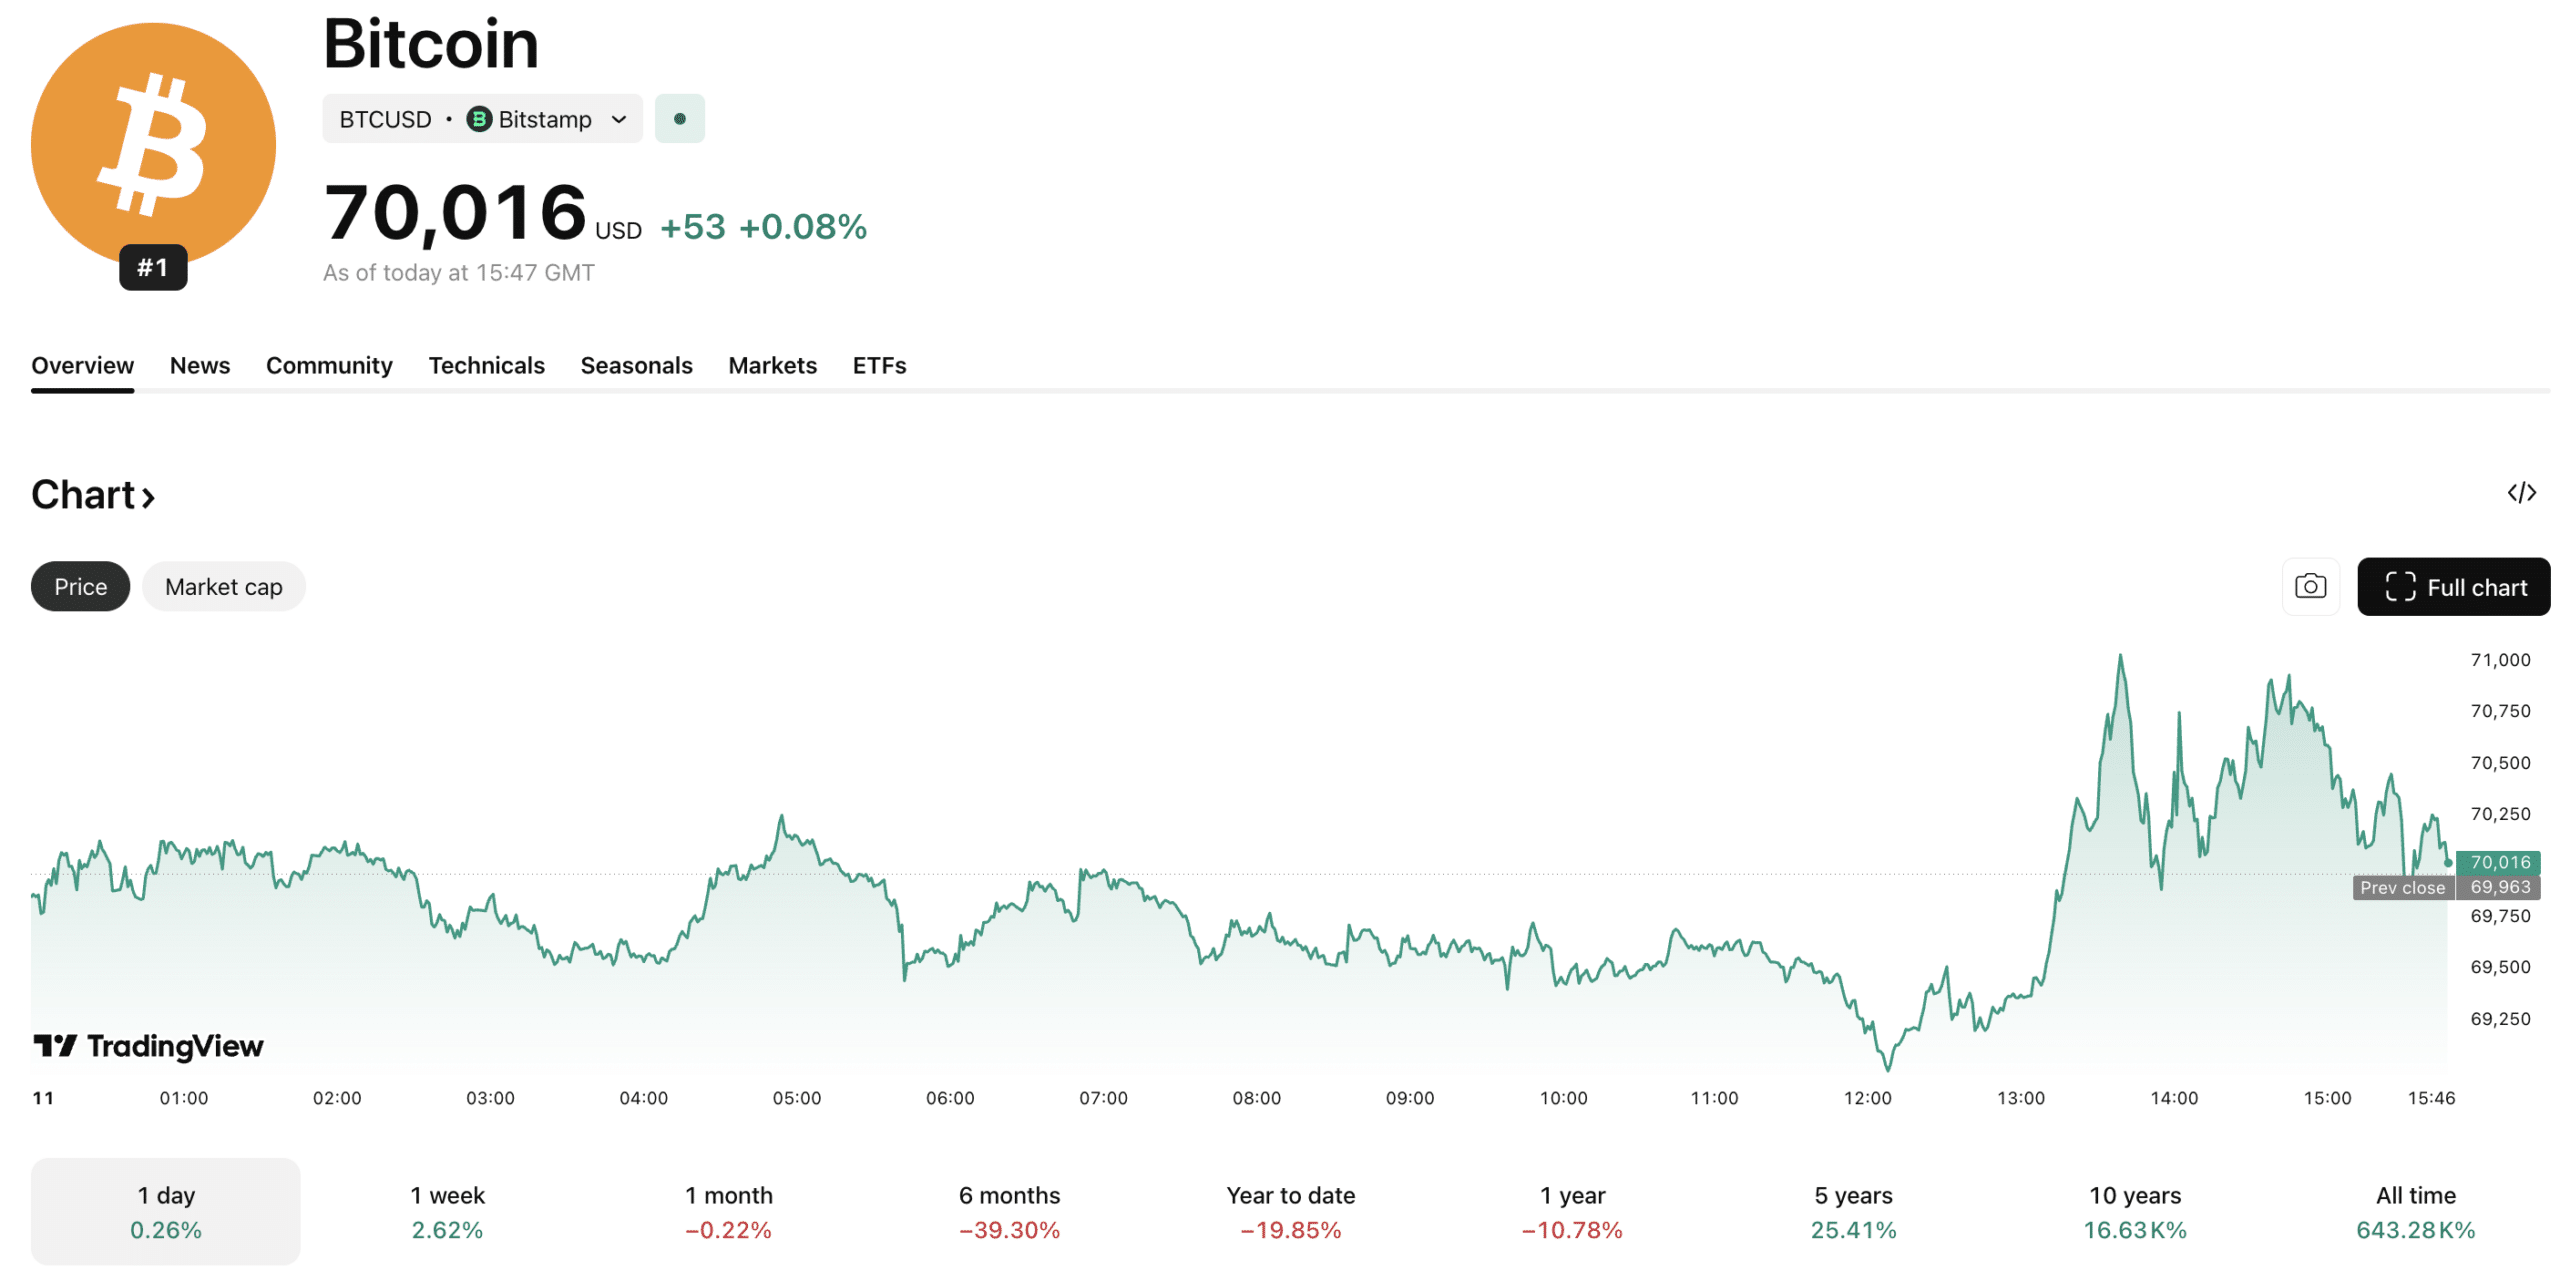Open the ETFs tab
This screenshot has height=1281, width=2560.
pyautogui.click(x=878, y=365)
